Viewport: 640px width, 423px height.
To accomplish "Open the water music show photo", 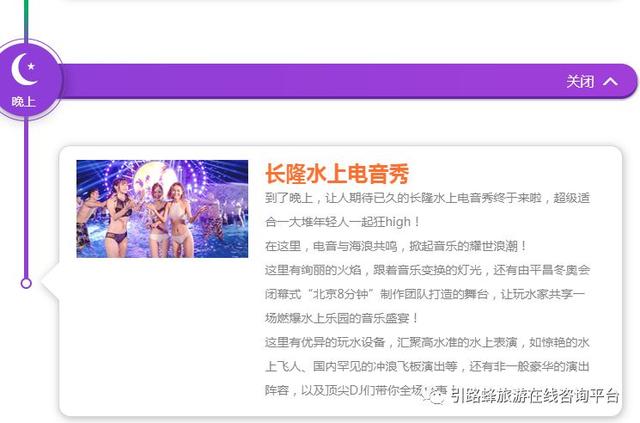I will pos(162,209).
